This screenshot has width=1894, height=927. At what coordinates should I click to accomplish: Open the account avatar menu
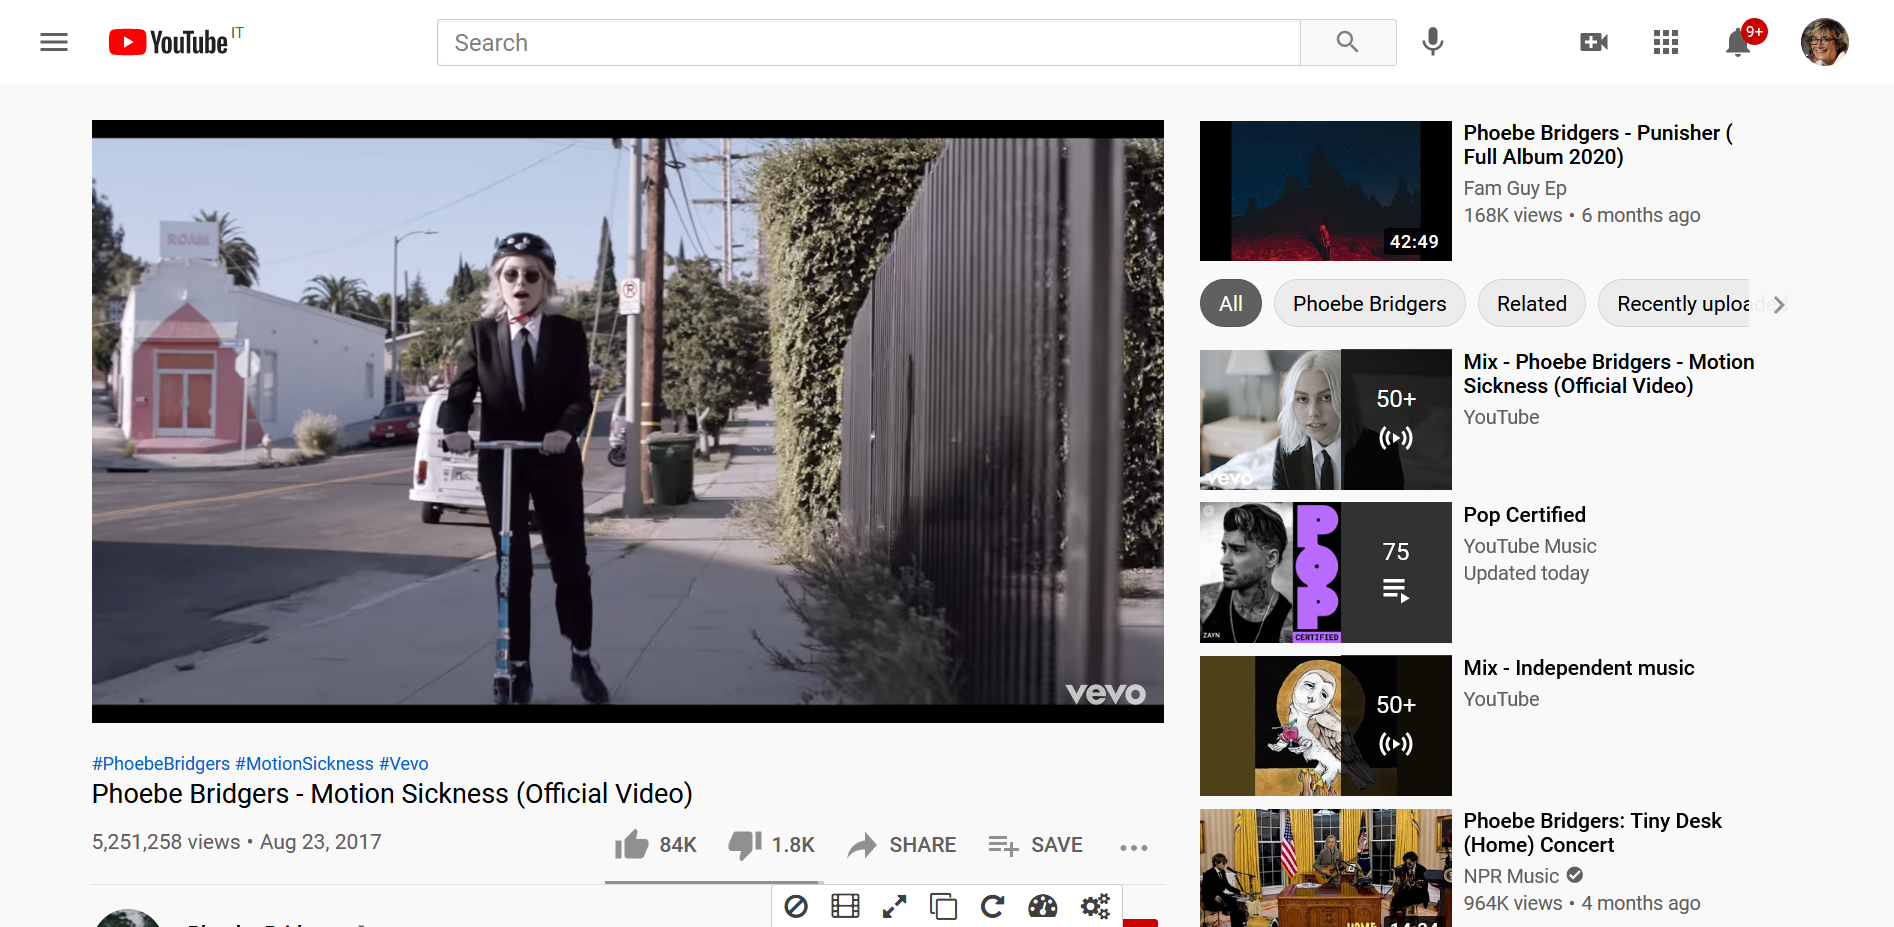[x=1825, y=42]
